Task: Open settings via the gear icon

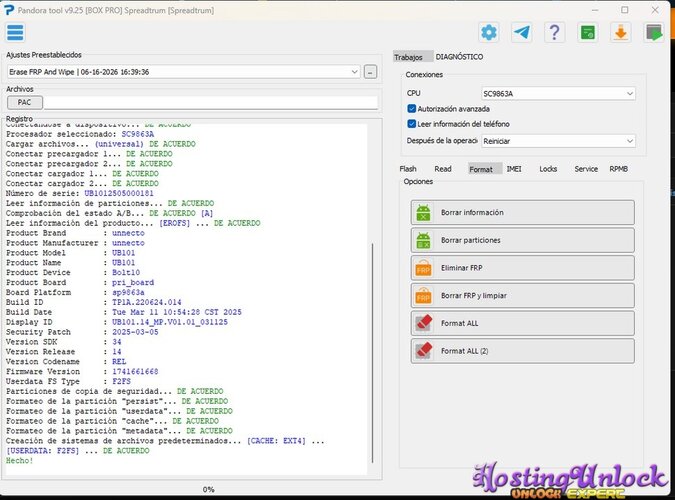Action: pyautogui.click(x=489, y=32)
